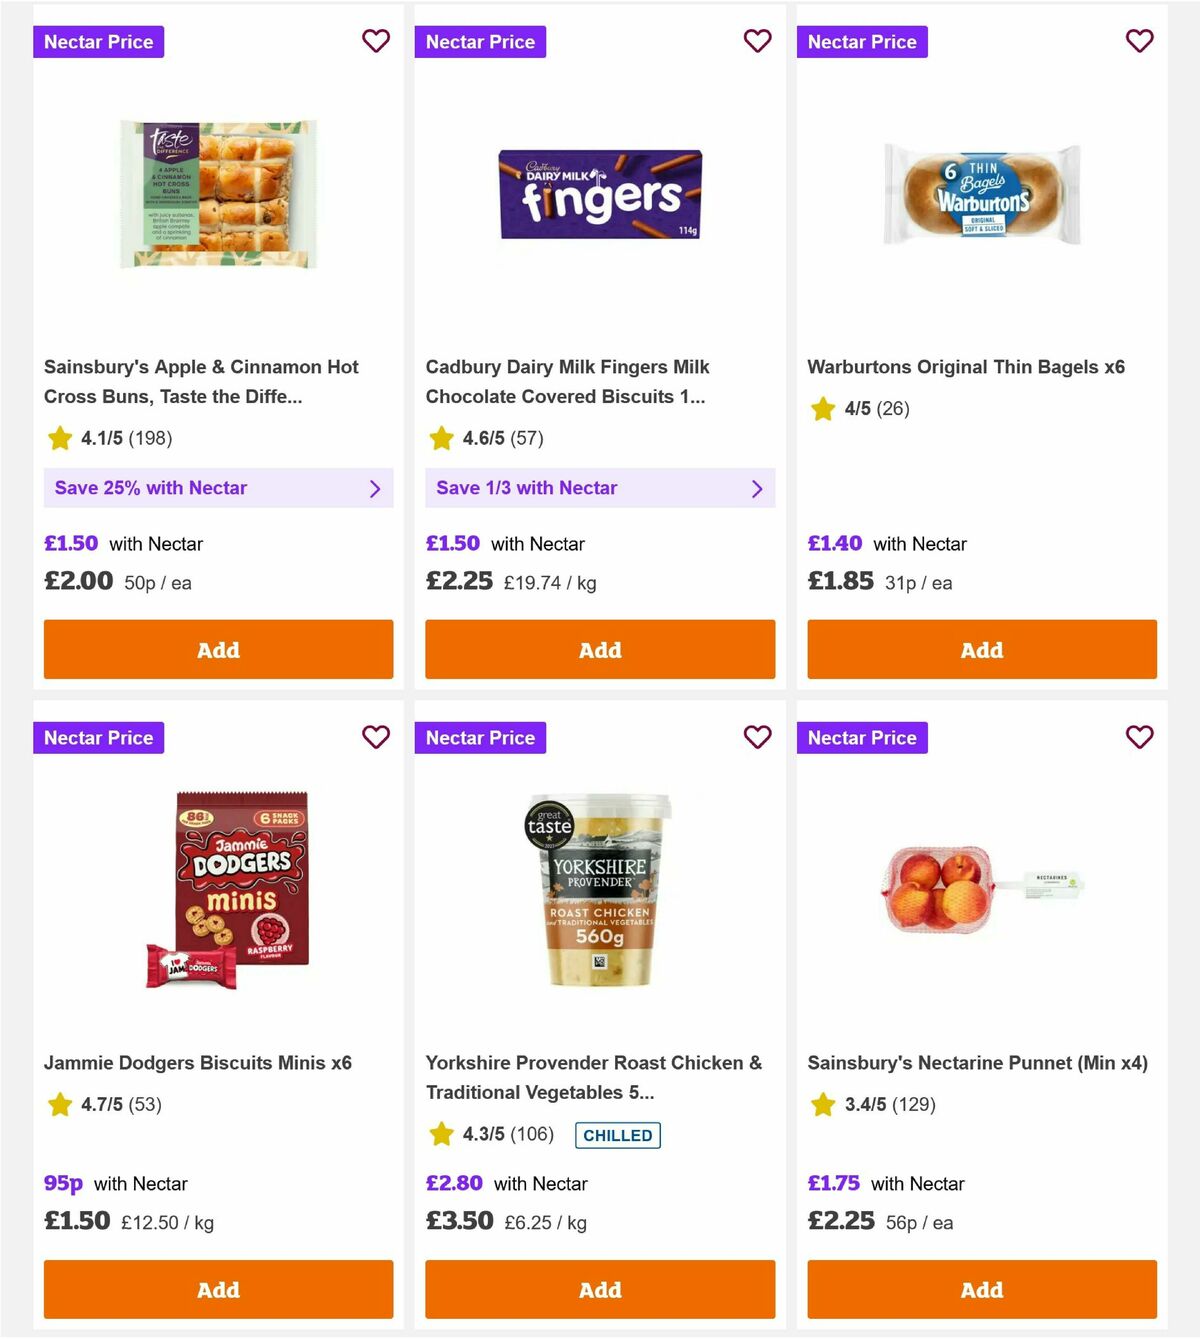The image size is (1200, 1339).
Task: Click the heart icon on Cadbury Dairy Milk Fingers
Action: pyautogui.click(x=758, y=41)
